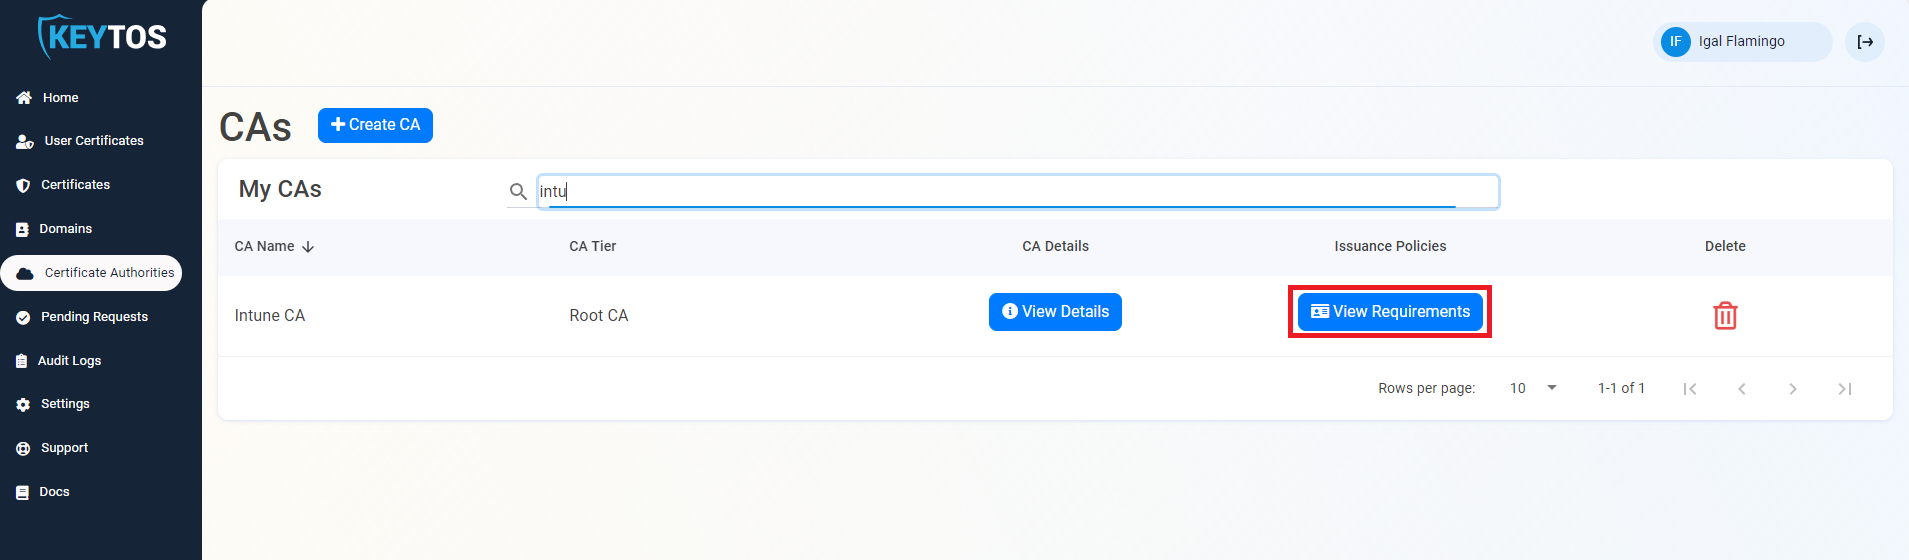Viewport: 1909px width, 560px height.
Task: Open Igal Flamingo account menu
Action: 1741,42
